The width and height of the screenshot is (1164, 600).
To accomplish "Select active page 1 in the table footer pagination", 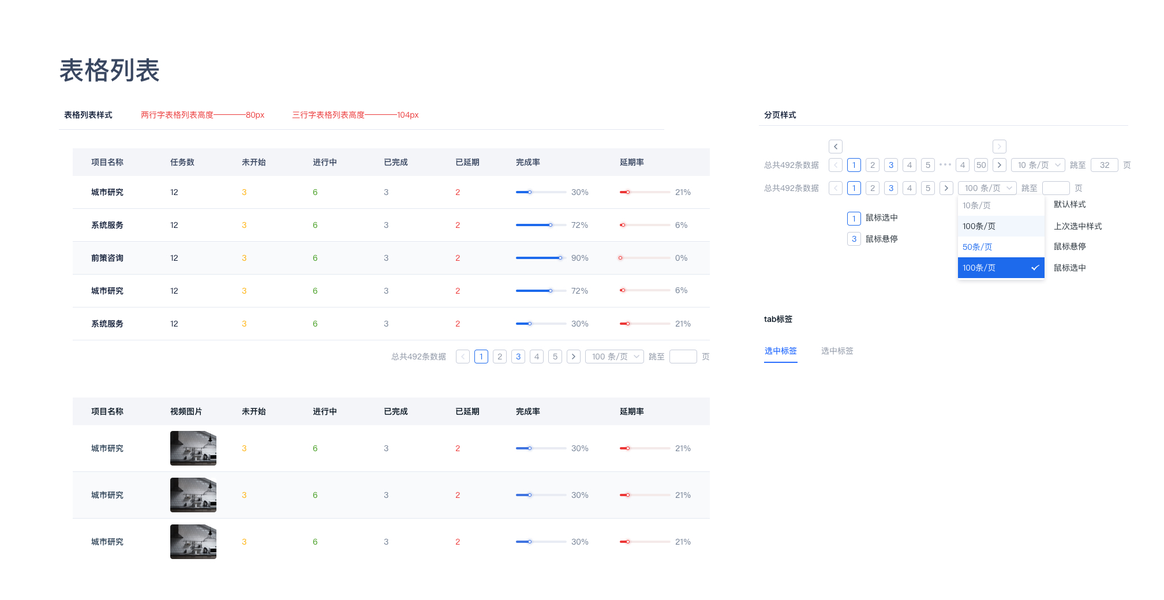I will click(481, 356).
